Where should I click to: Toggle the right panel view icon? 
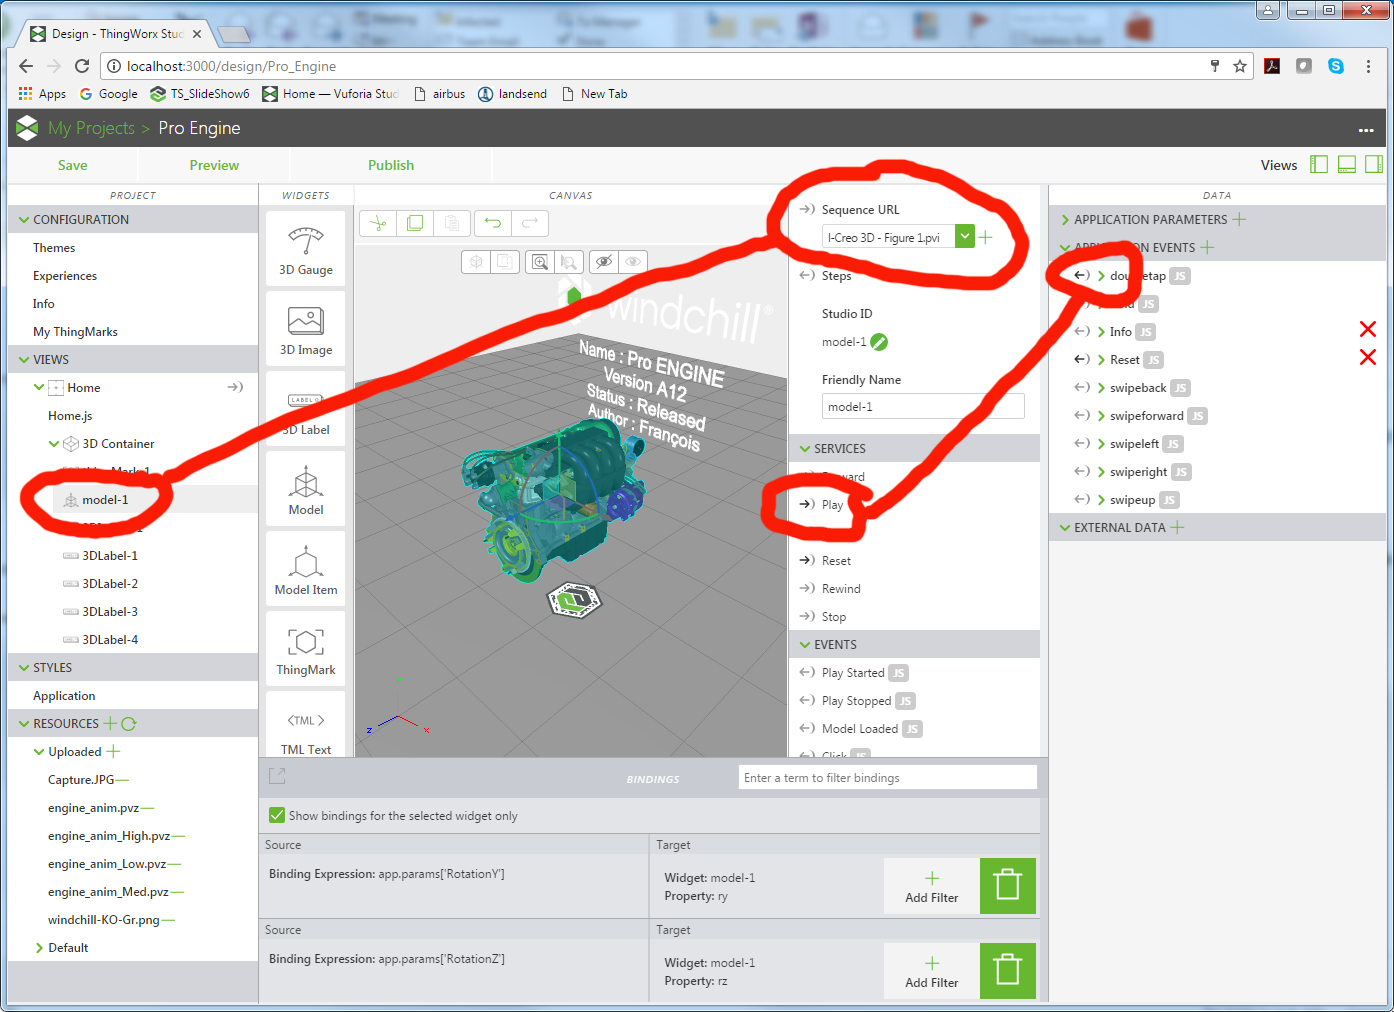[1375, 165]
